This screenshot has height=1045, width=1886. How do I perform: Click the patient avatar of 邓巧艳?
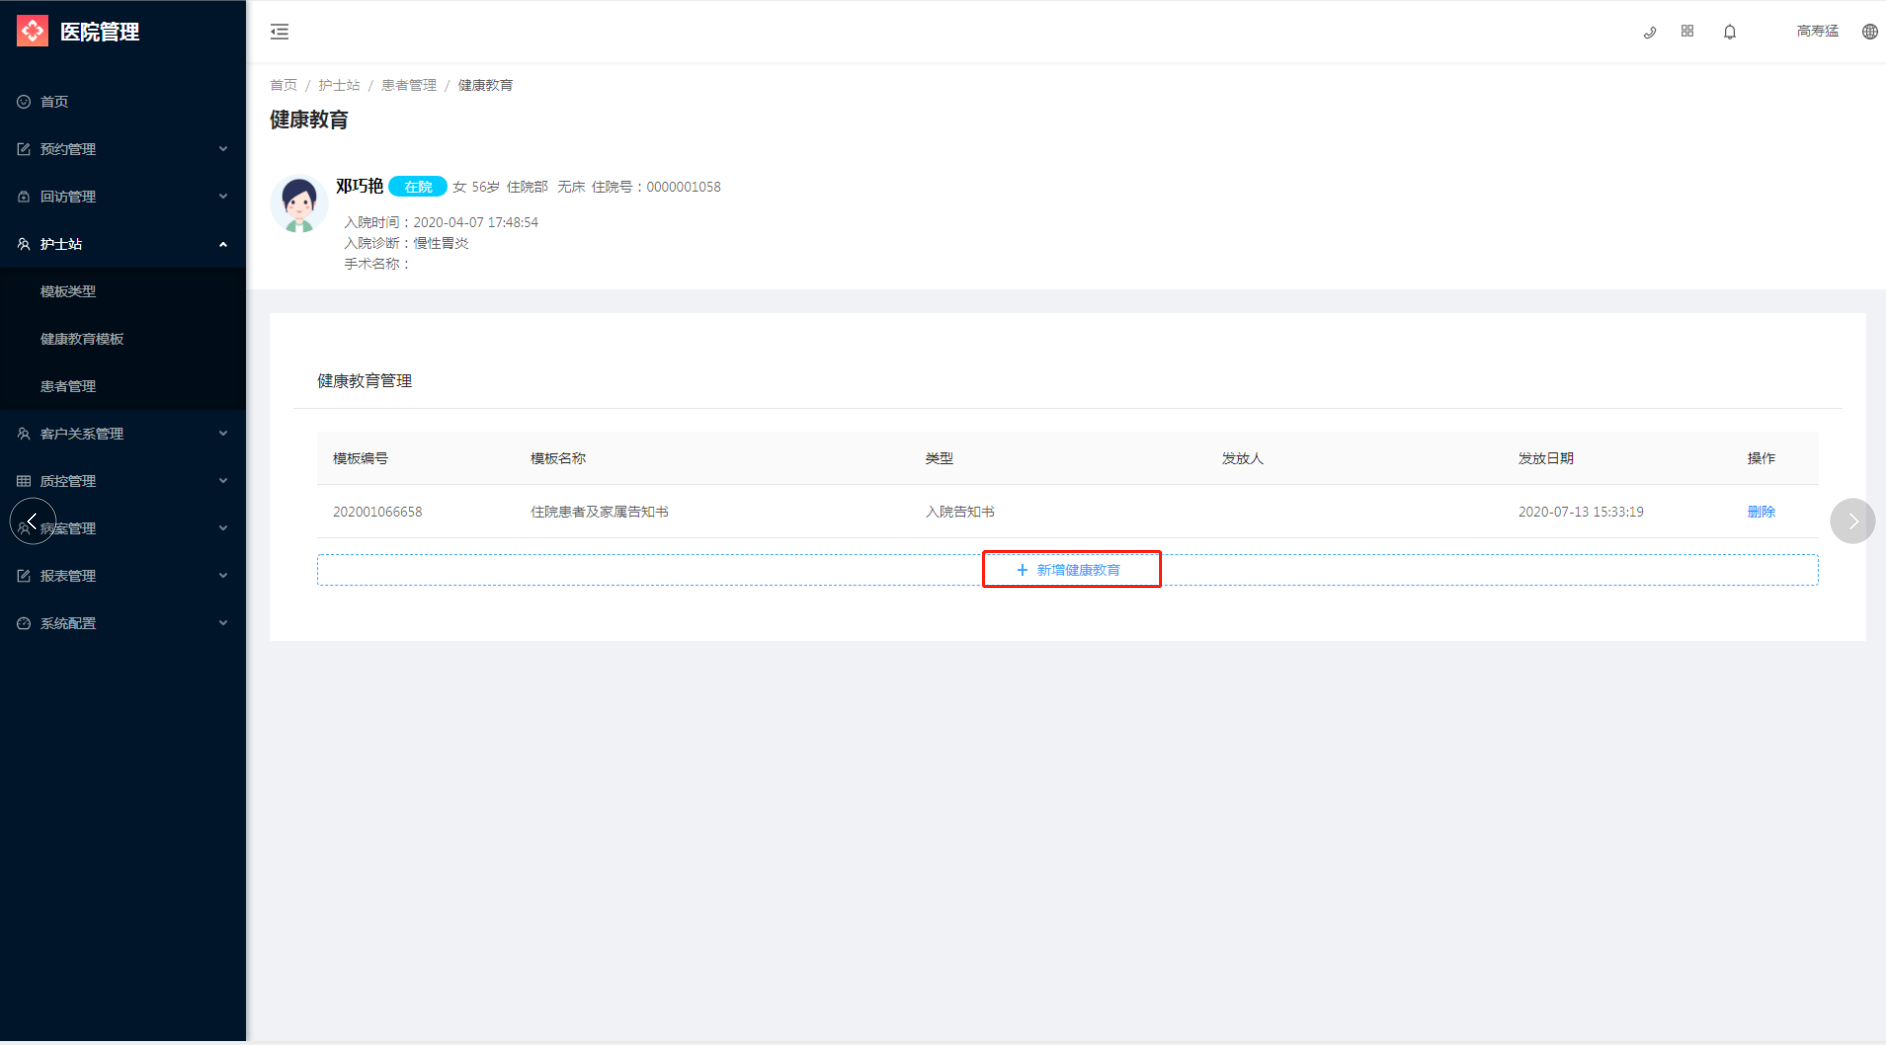click(x=299, y=204)
